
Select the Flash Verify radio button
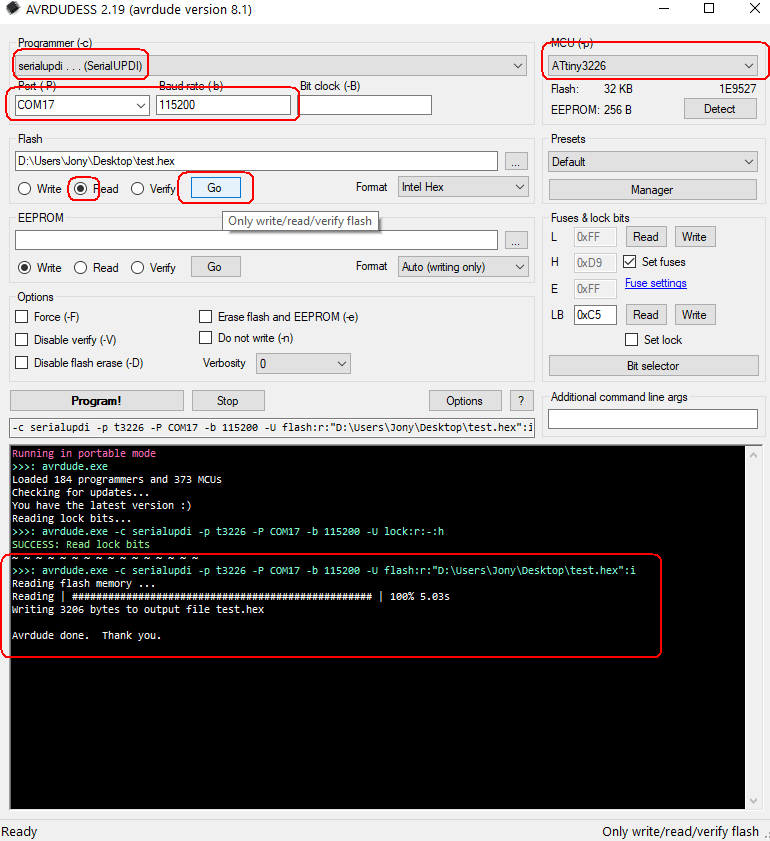[137, 189]
